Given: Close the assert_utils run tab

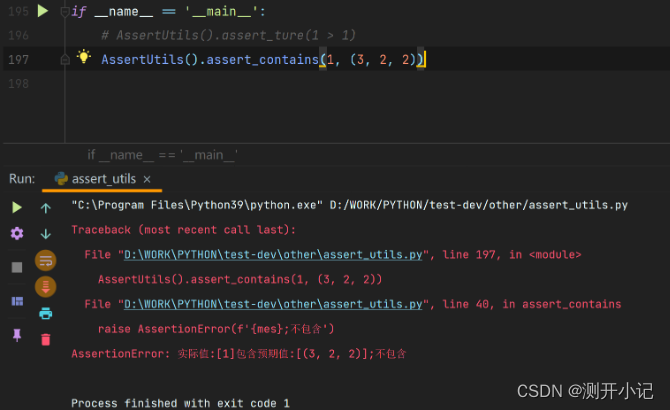Looking at the screenshot, I should point(147,179).
